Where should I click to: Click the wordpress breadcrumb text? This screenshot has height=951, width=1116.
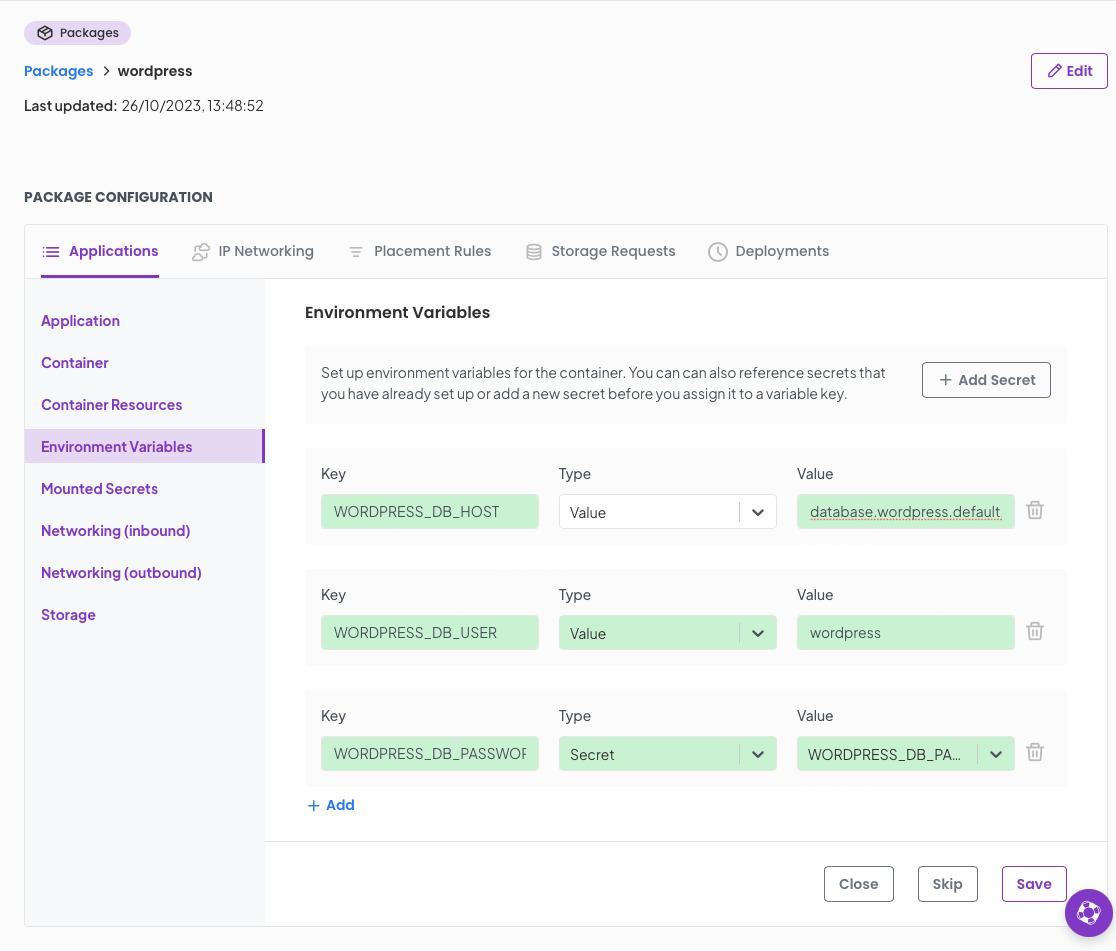point(155,71)
